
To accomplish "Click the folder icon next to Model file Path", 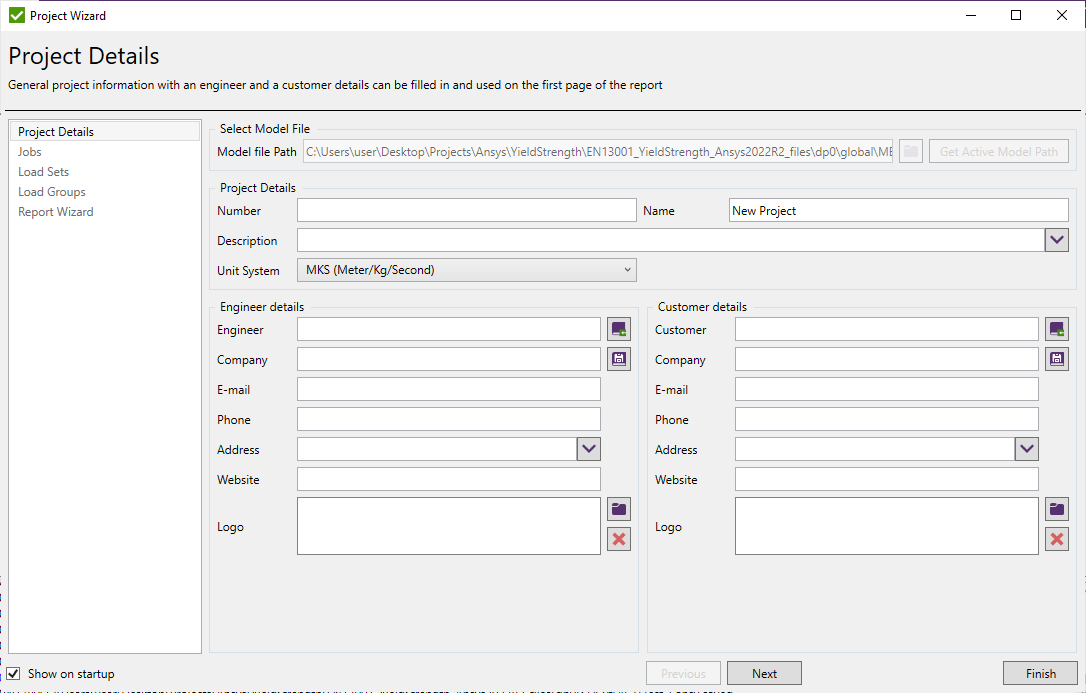I will pyautogui.click(x=911, y=152).
